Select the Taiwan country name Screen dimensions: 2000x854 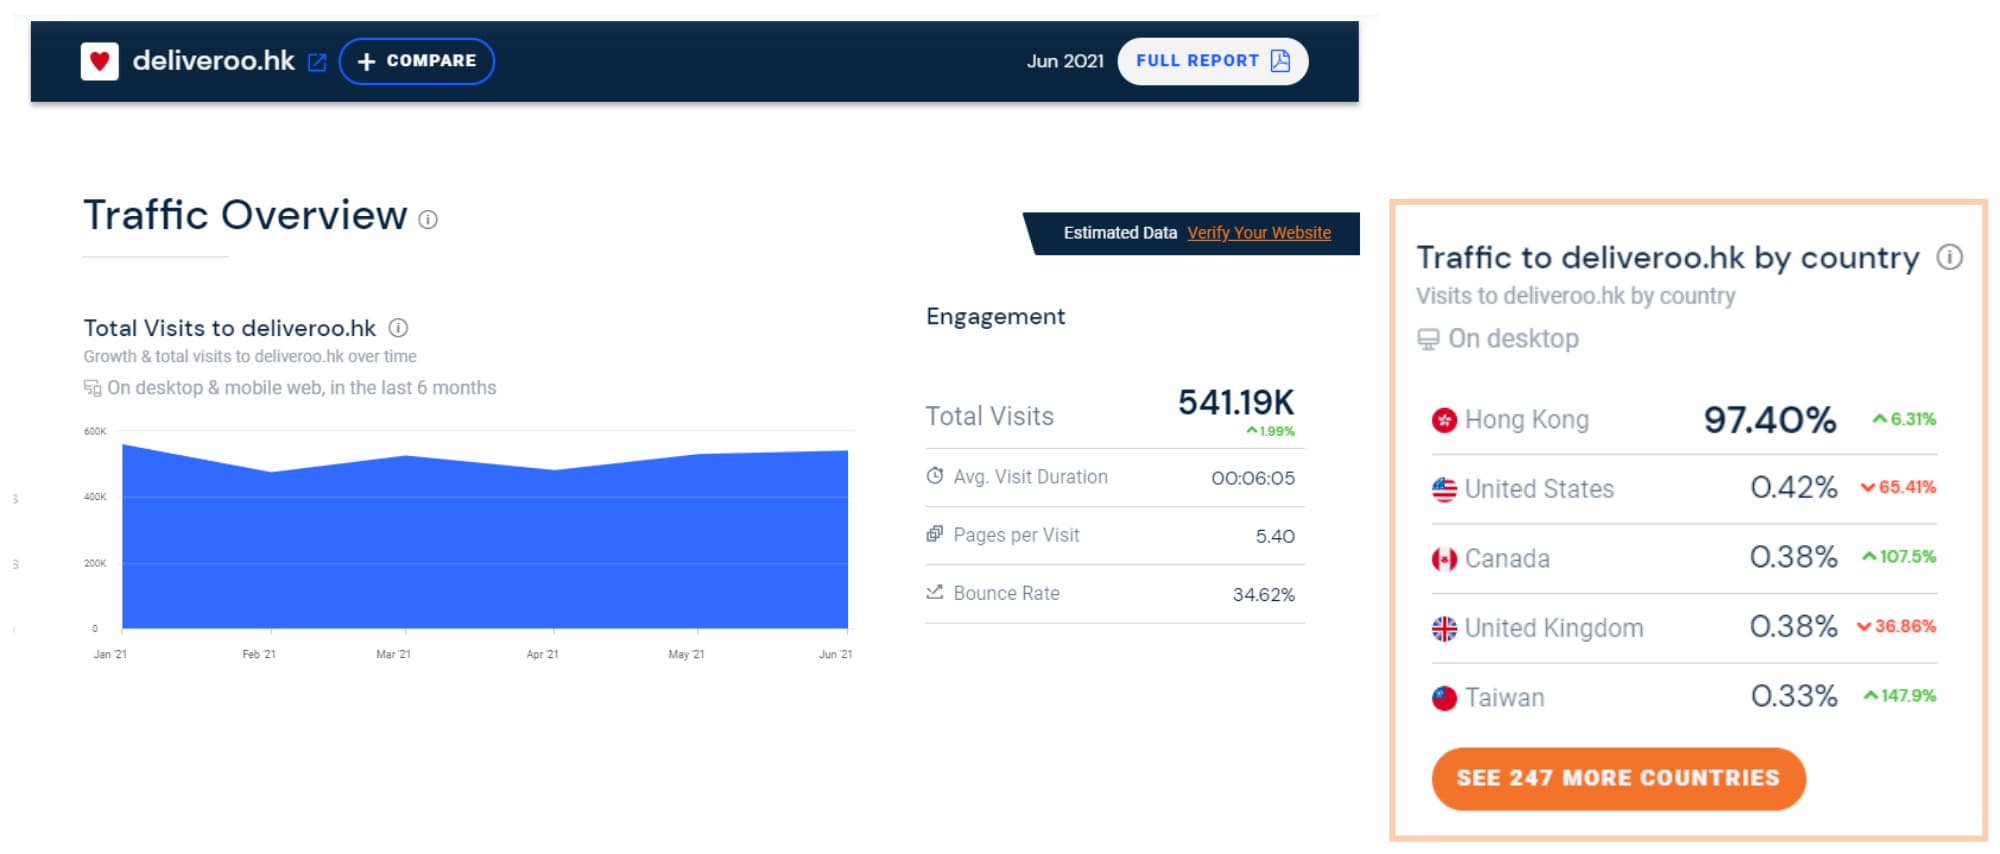click(x=1504, y=698)
